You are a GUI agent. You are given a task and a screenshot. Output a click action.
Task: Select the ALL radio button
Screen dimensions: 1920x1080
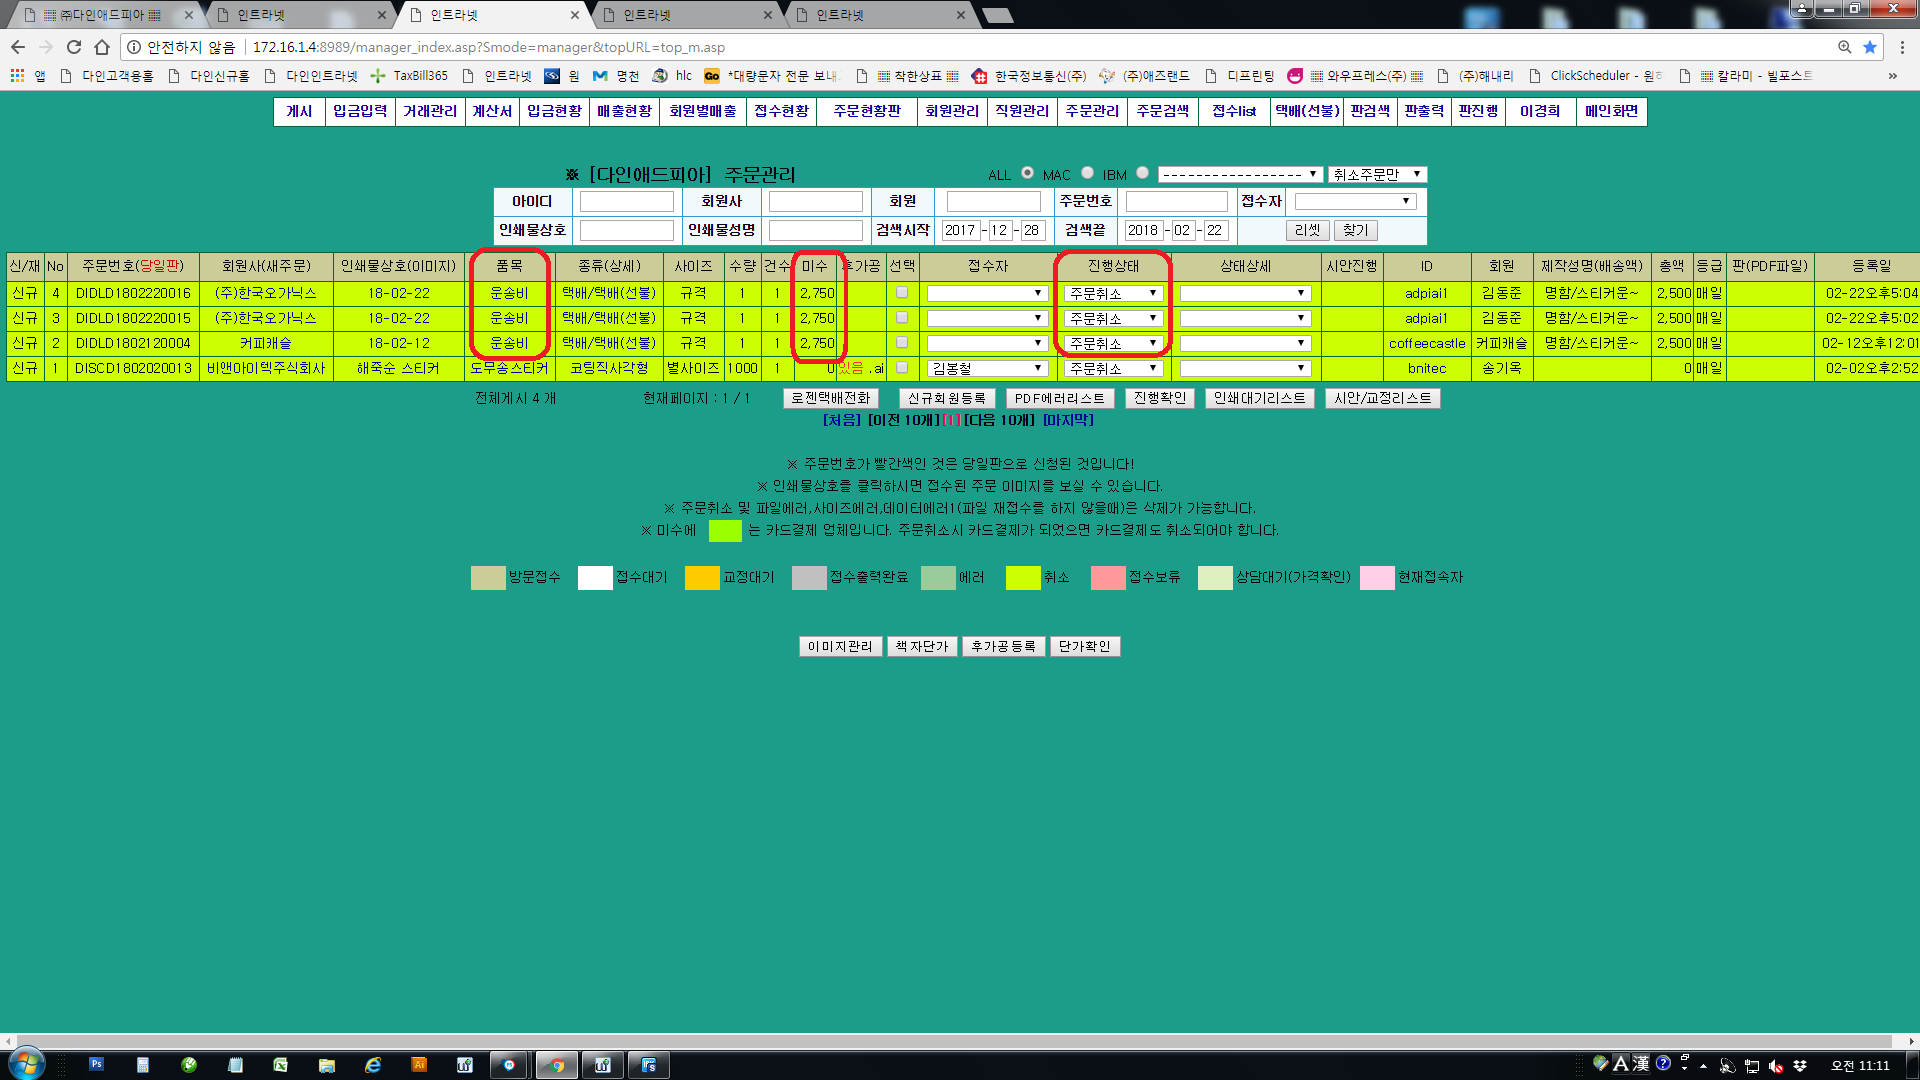click(x=1027, y=173)
